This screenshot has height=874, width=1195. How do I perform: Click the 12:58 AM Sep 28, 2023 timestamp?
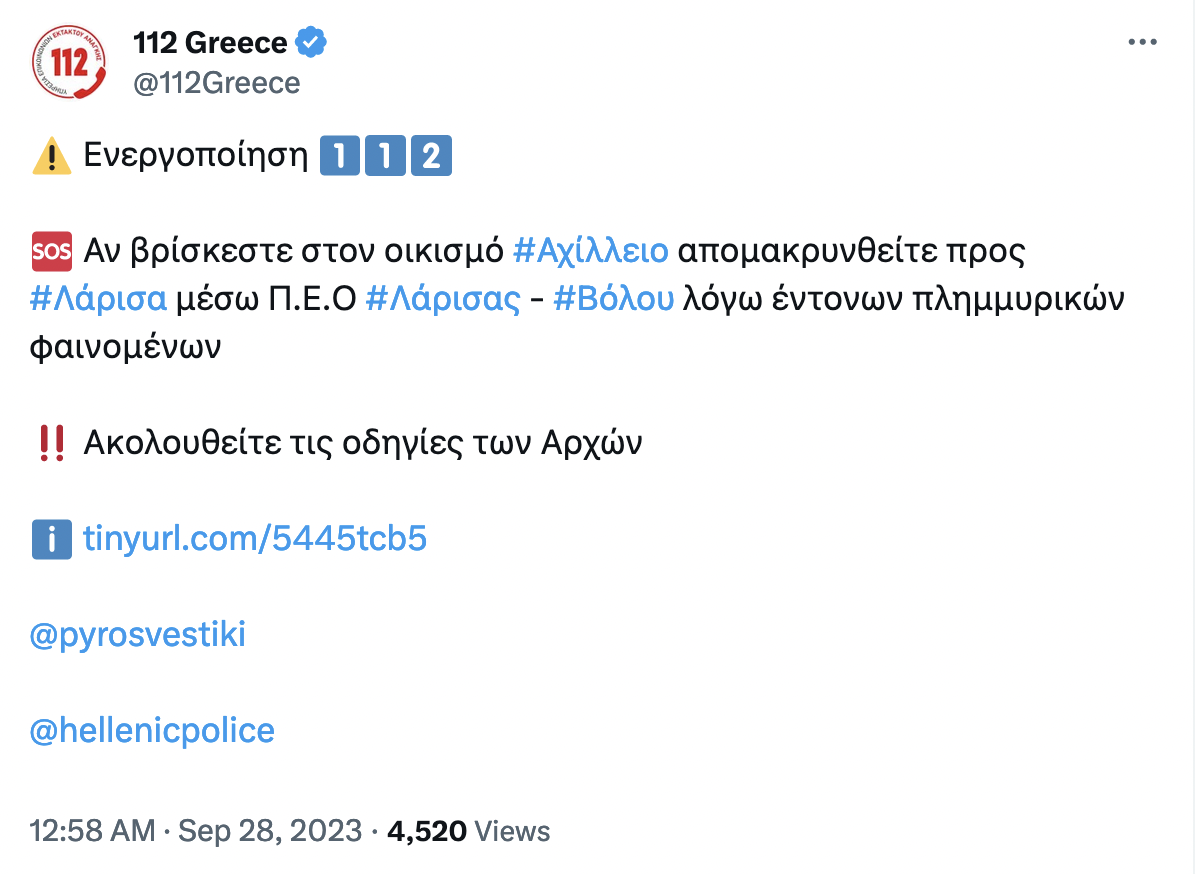point(195,831)
